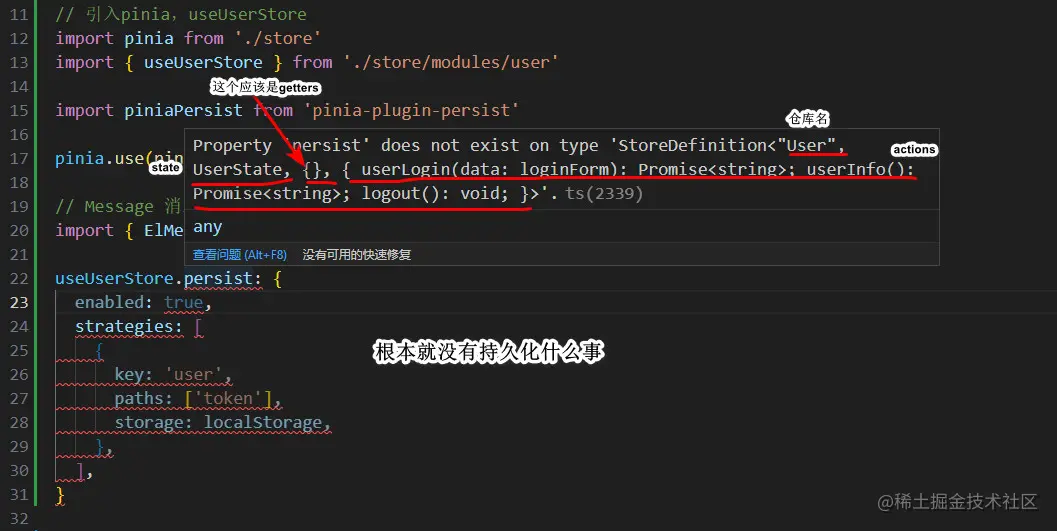Click the 'user' string on line 26
Screen dimensions: 1057x531
193,375
